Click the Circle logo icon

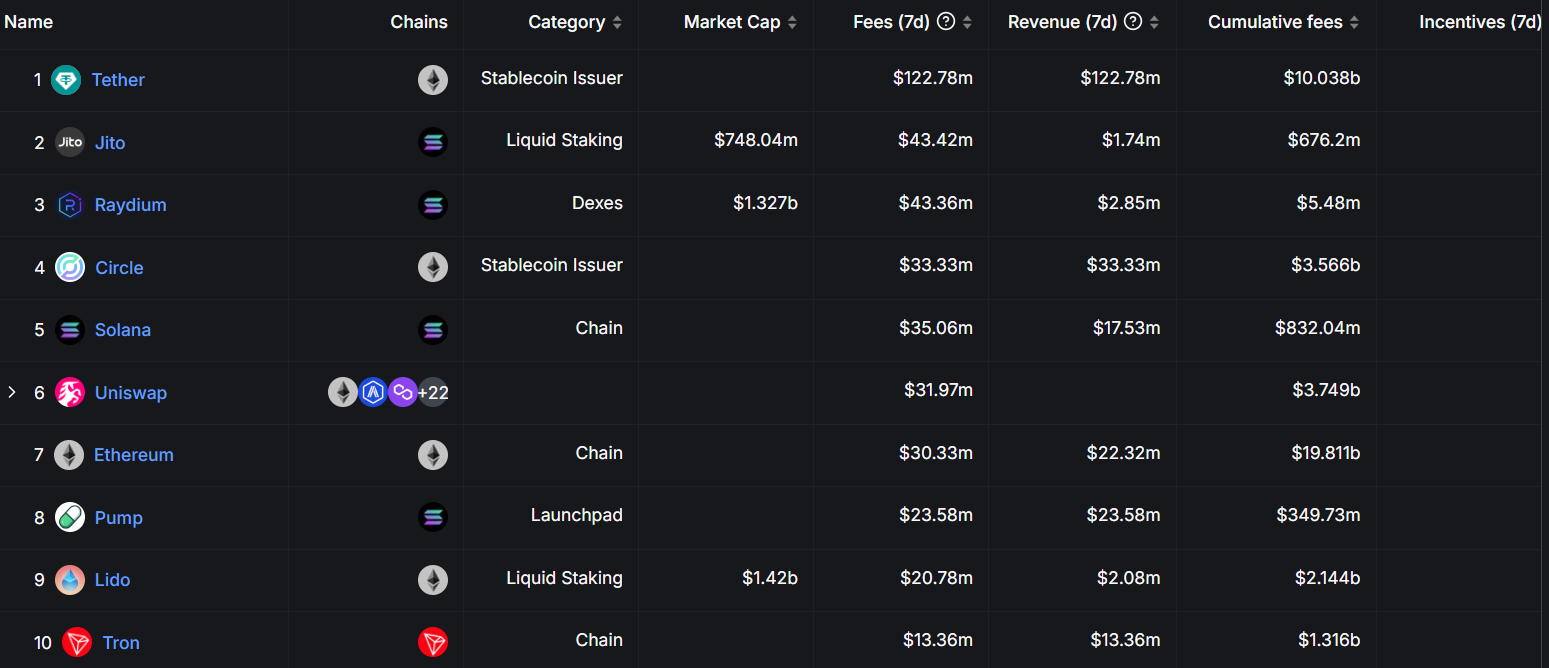tap(70, 268)
